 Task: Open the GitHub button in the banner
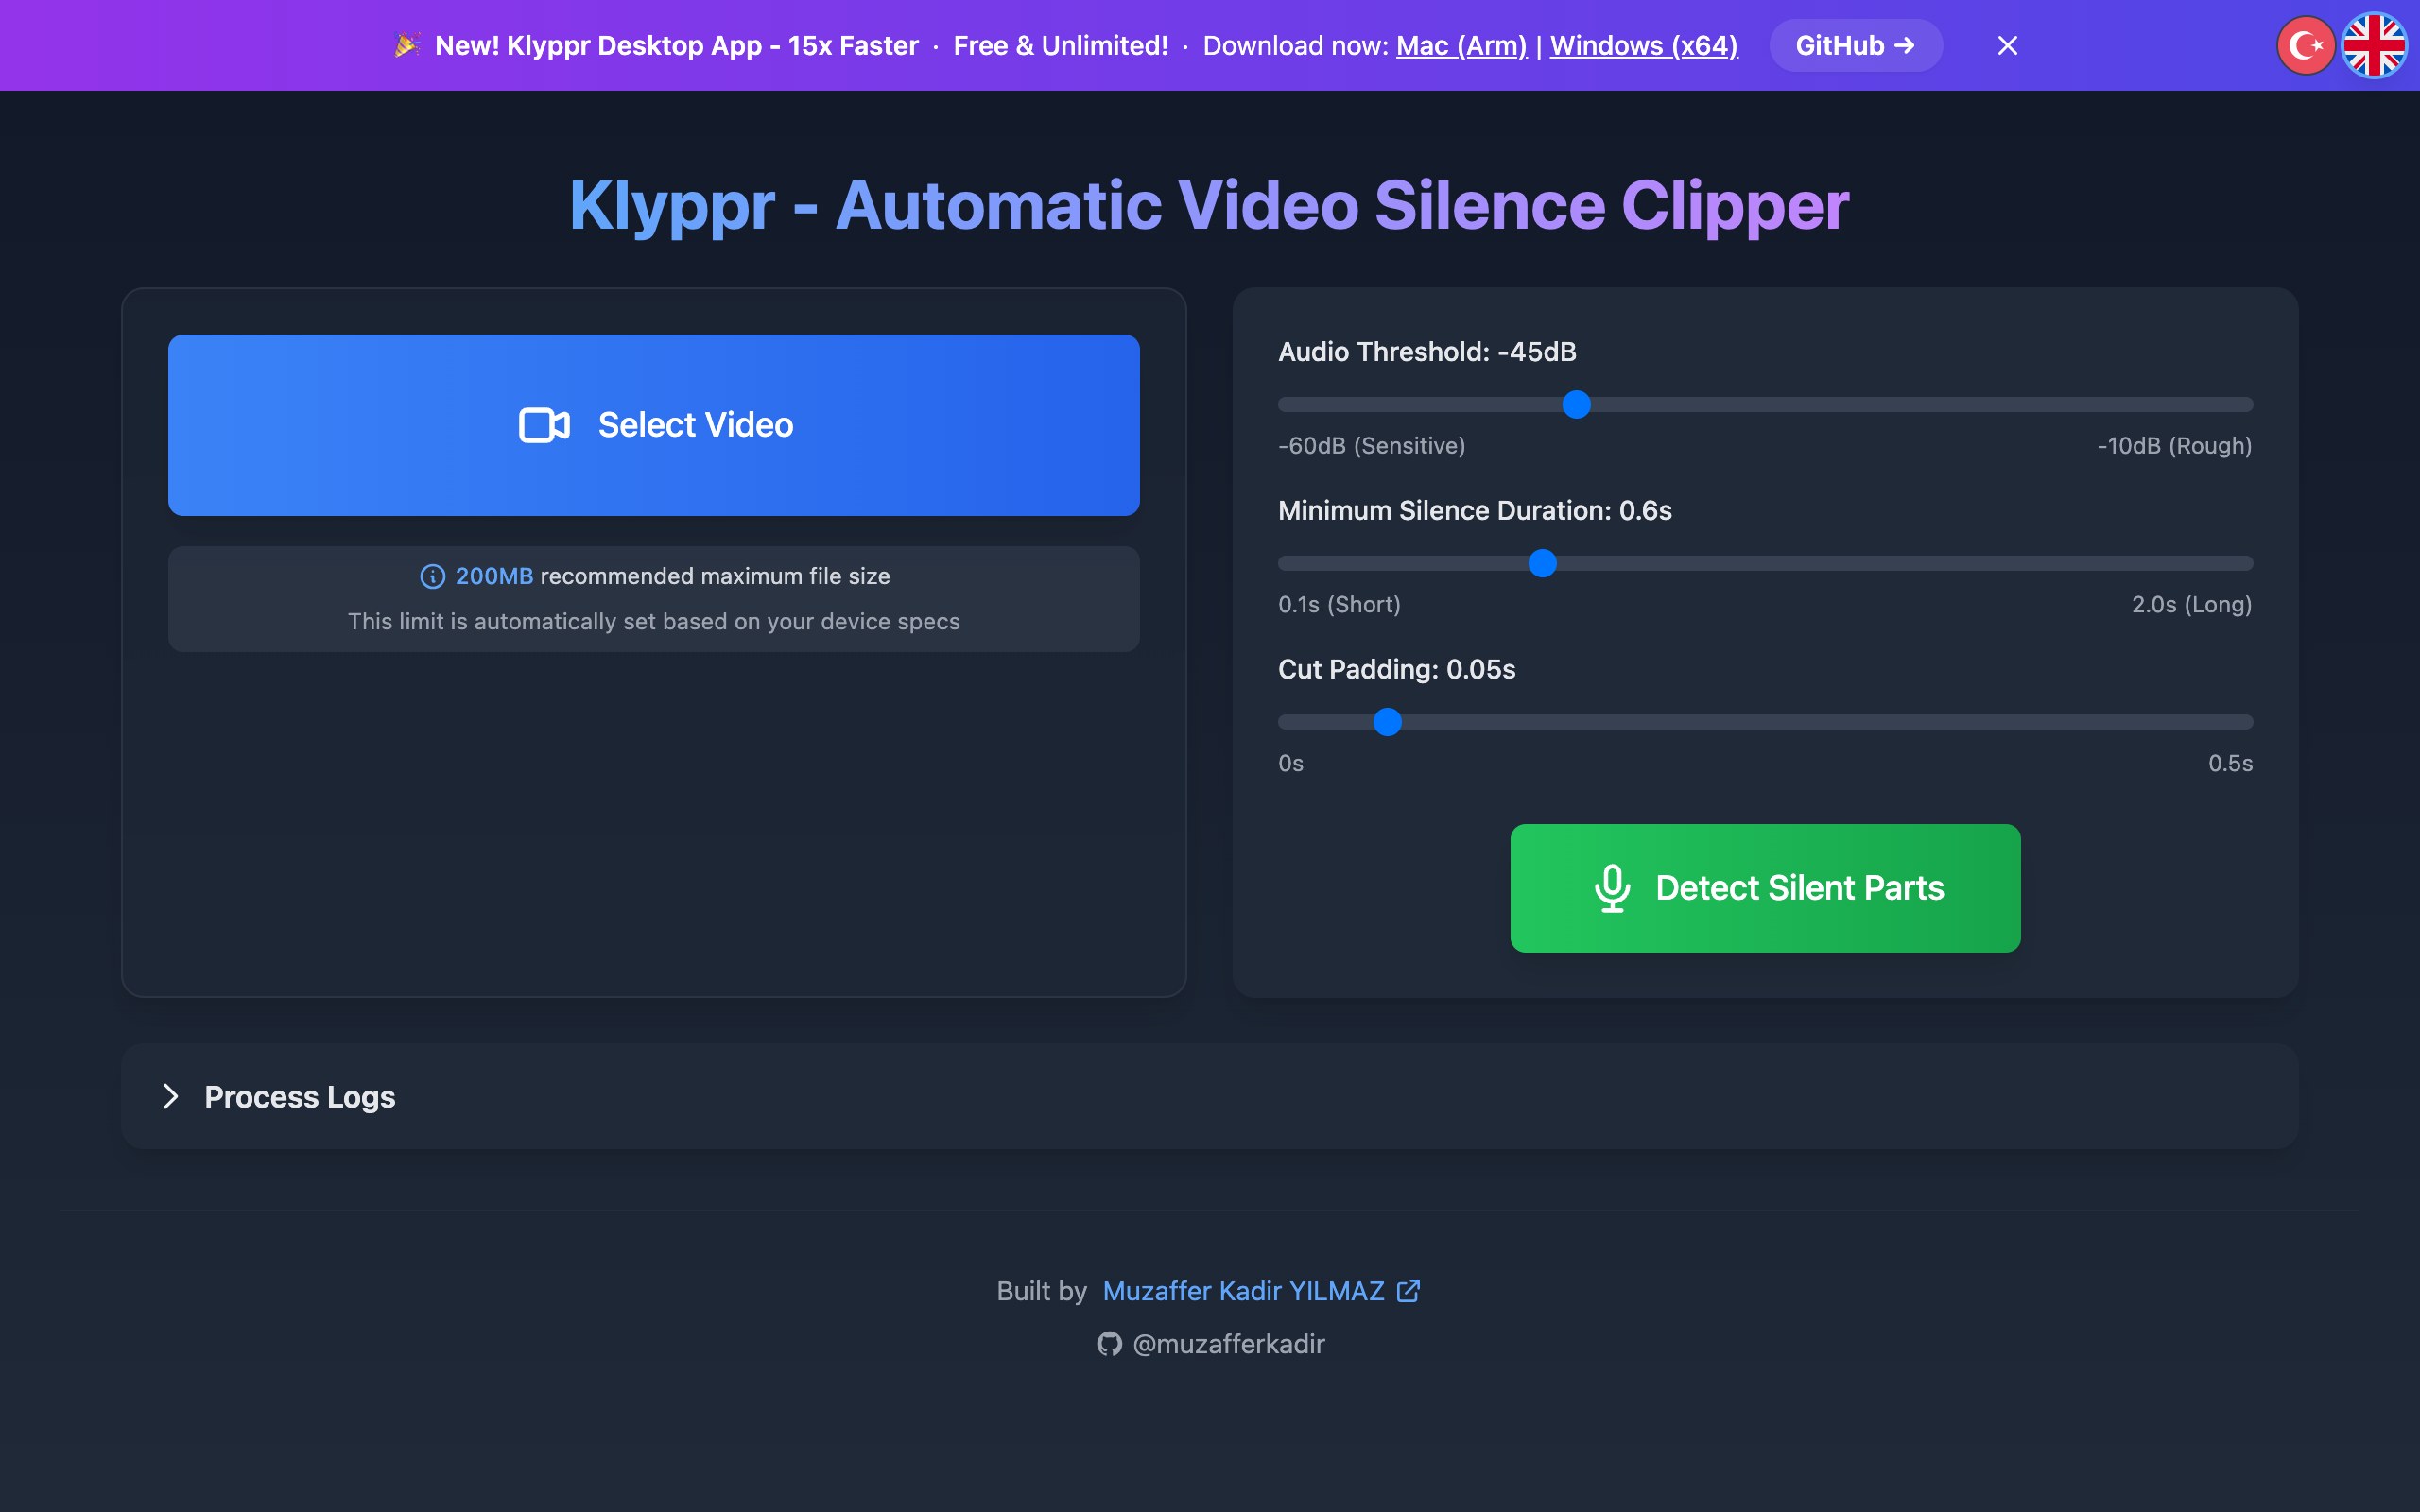[x=1856, y=46]
